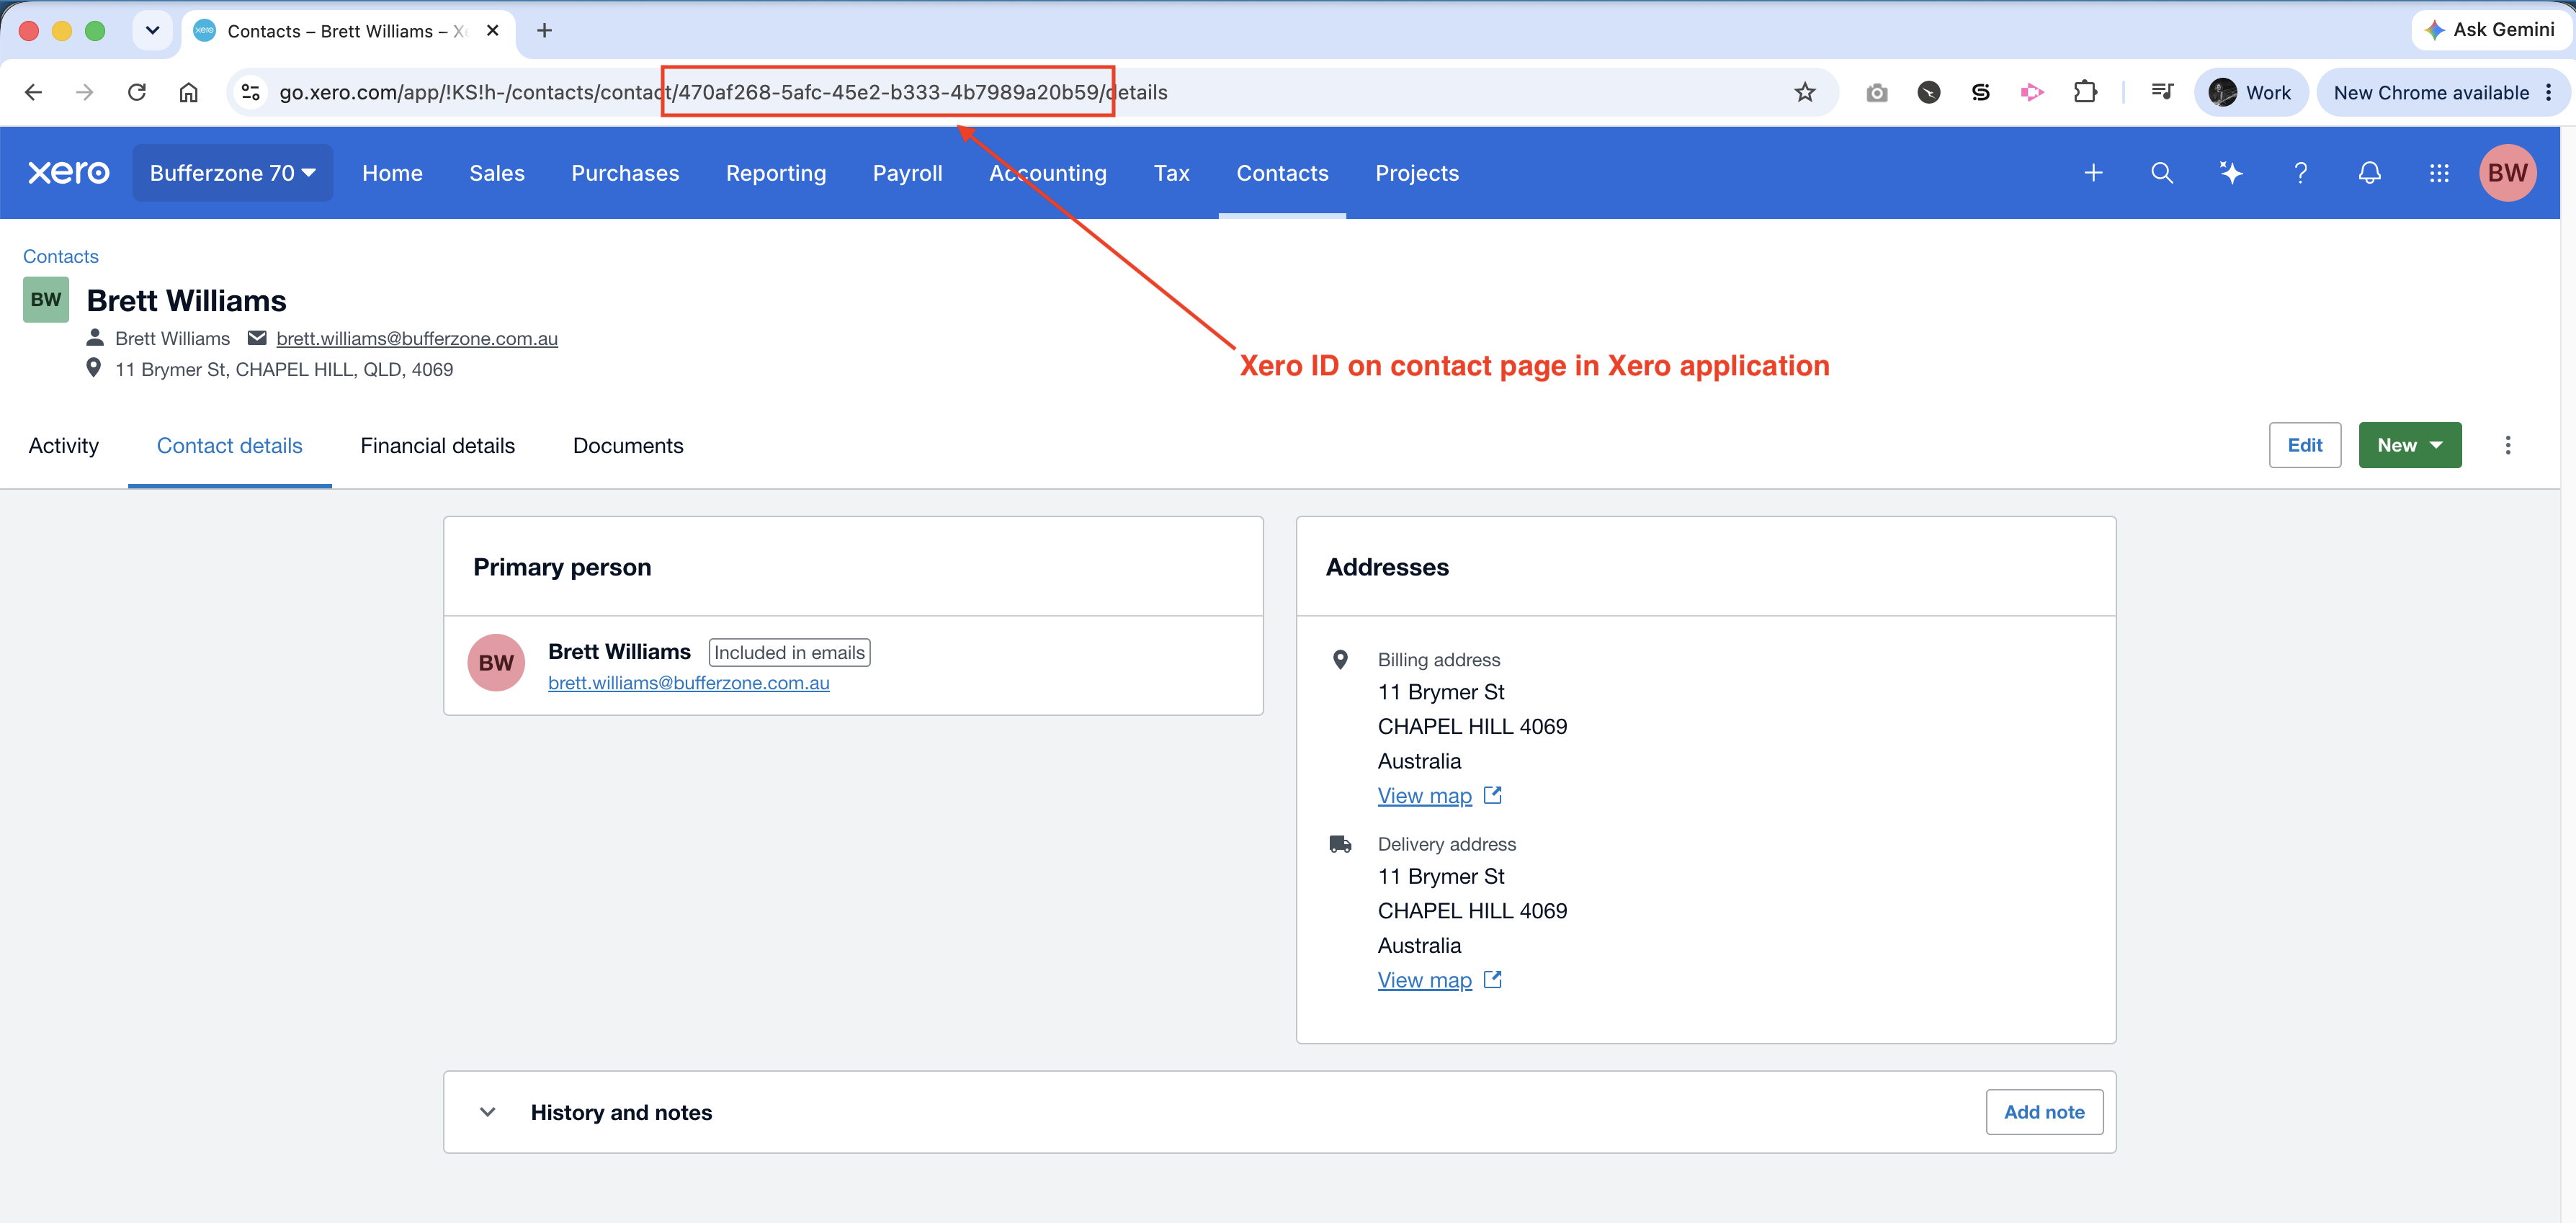Open the Bufferzone 70 organisation dropdown
Viewport: 2576px width, 1223px height.
pos(233,173)
